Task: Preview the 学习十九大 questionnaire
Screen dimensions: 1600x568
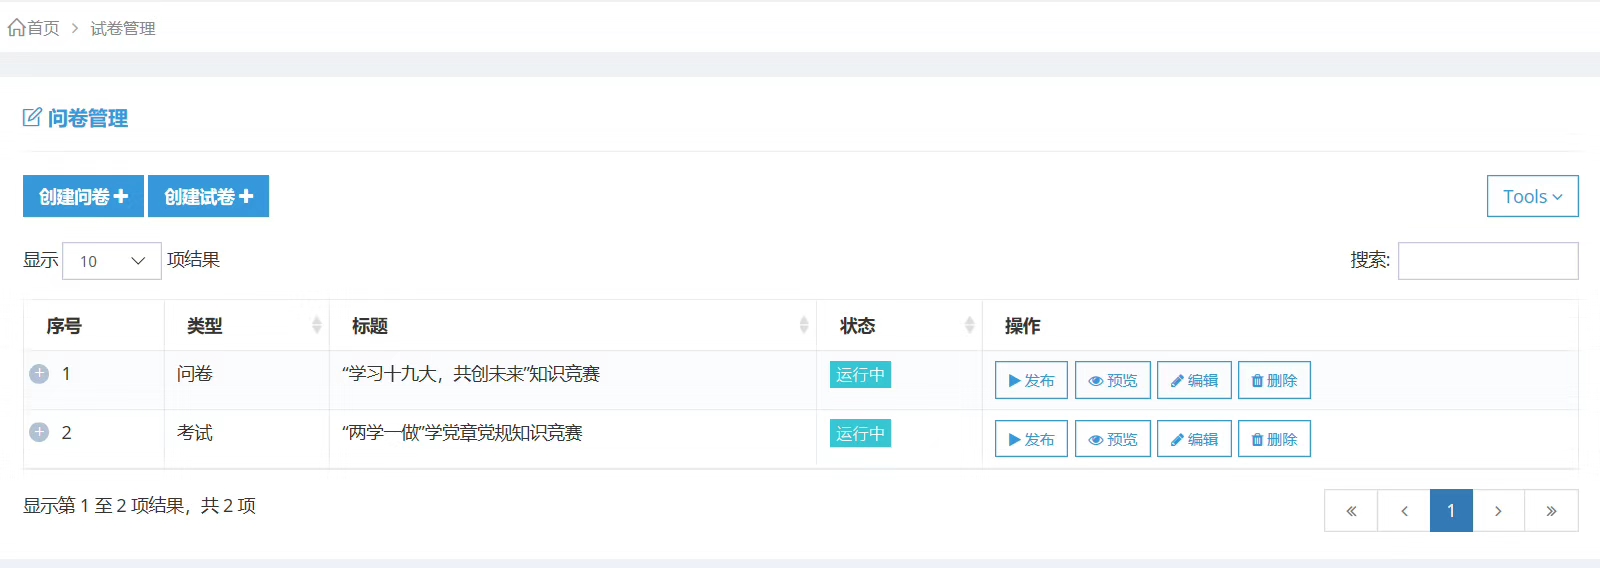Action: point(1112,380)
